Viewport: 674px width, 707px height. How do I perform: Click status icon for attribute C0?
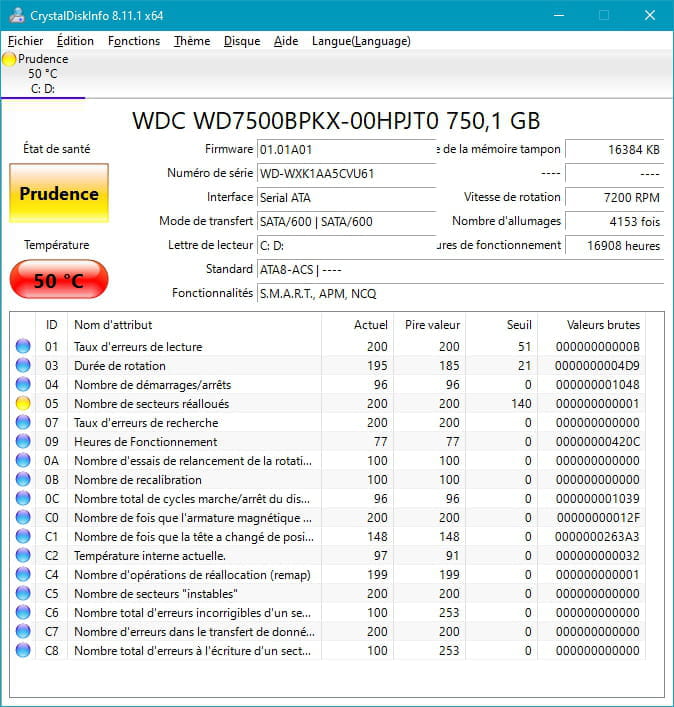(x=23, y=517)
